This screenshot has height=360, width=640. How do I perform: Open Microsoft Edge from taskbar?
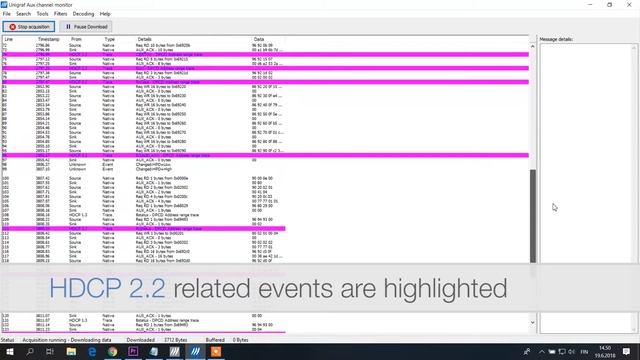point(92,351)
